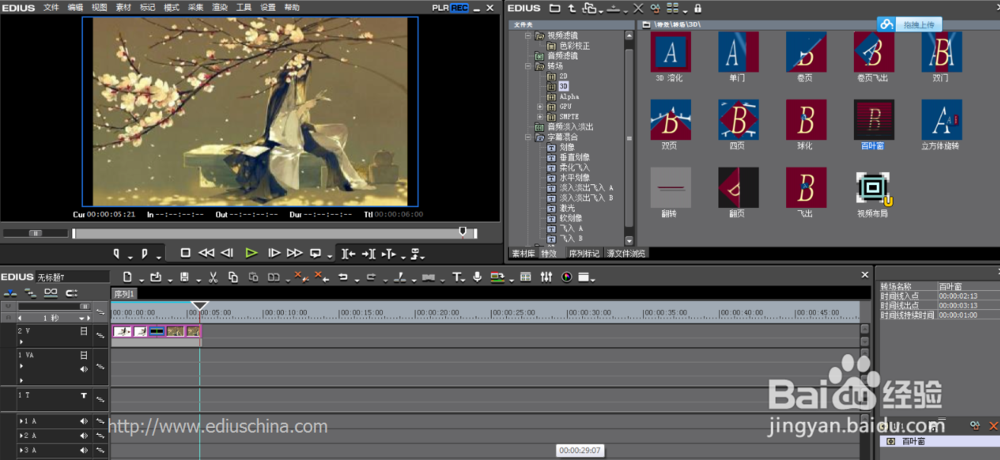1000x460 pixels.
Task: Click the 拖拽上传 upload button
Action: [x=909, y=24]
